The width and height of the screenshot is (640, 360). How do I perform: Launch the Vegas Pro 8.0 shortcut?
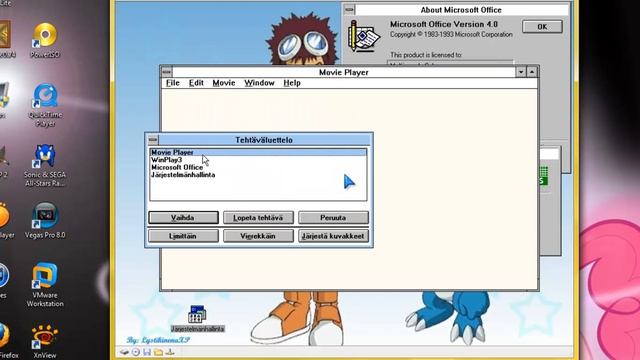coord(45,220)
